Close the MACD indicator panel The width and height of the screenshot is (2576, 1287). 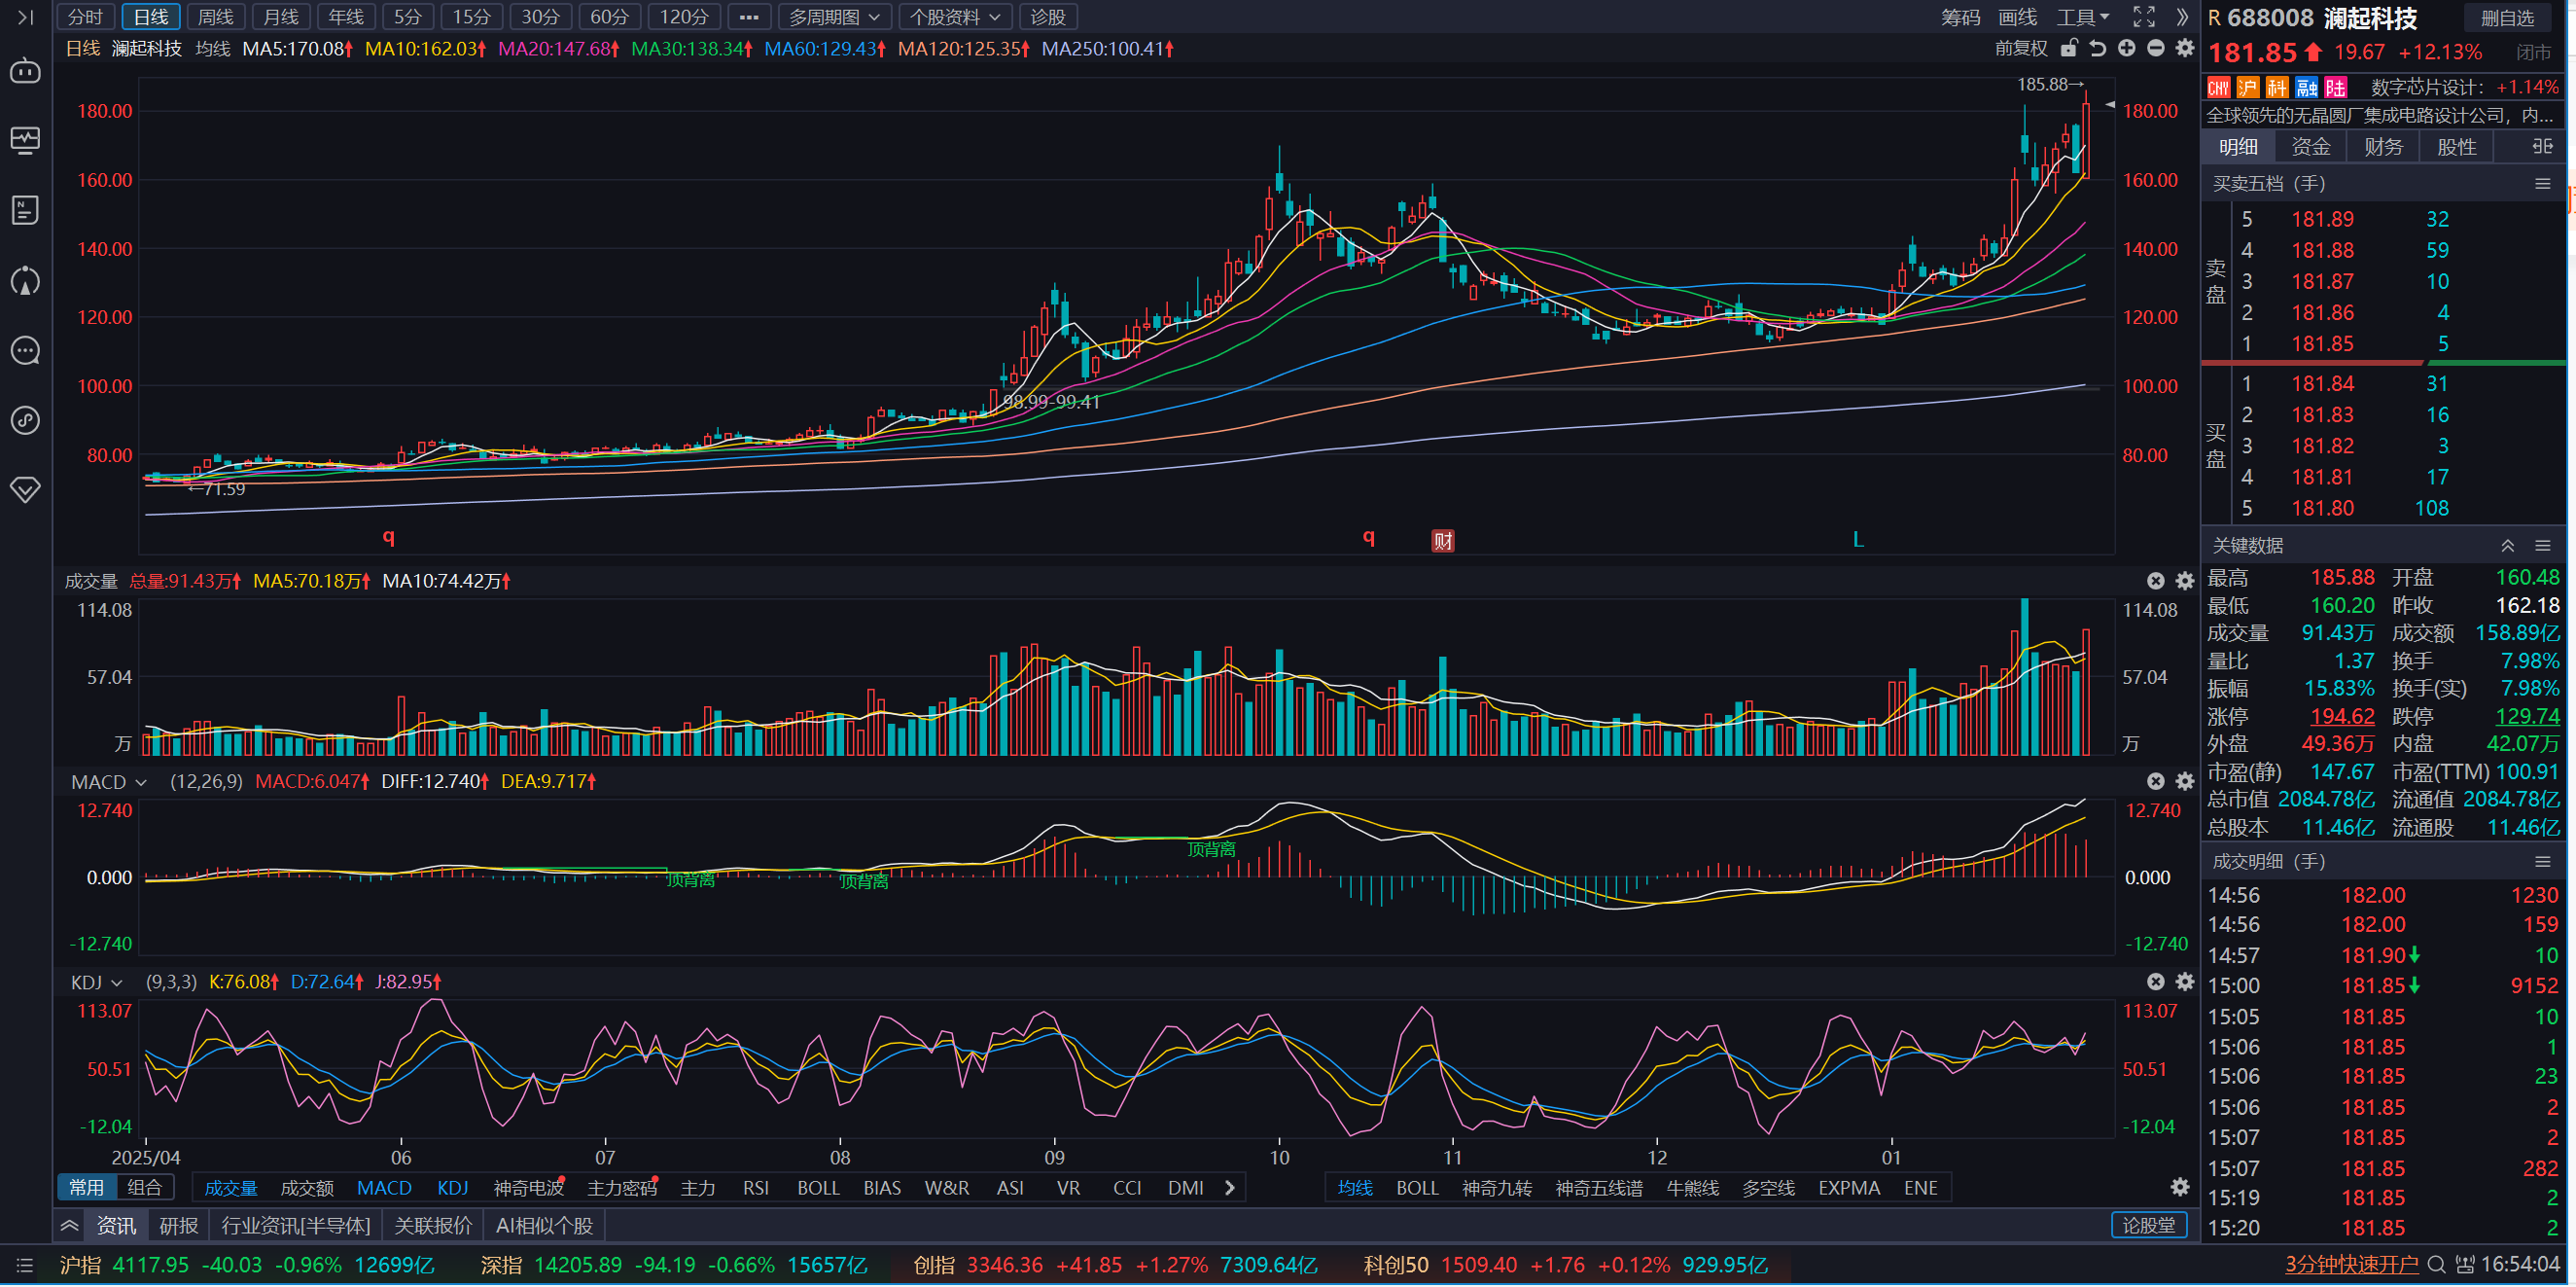pyautogui.click(x=2155, y=782)
